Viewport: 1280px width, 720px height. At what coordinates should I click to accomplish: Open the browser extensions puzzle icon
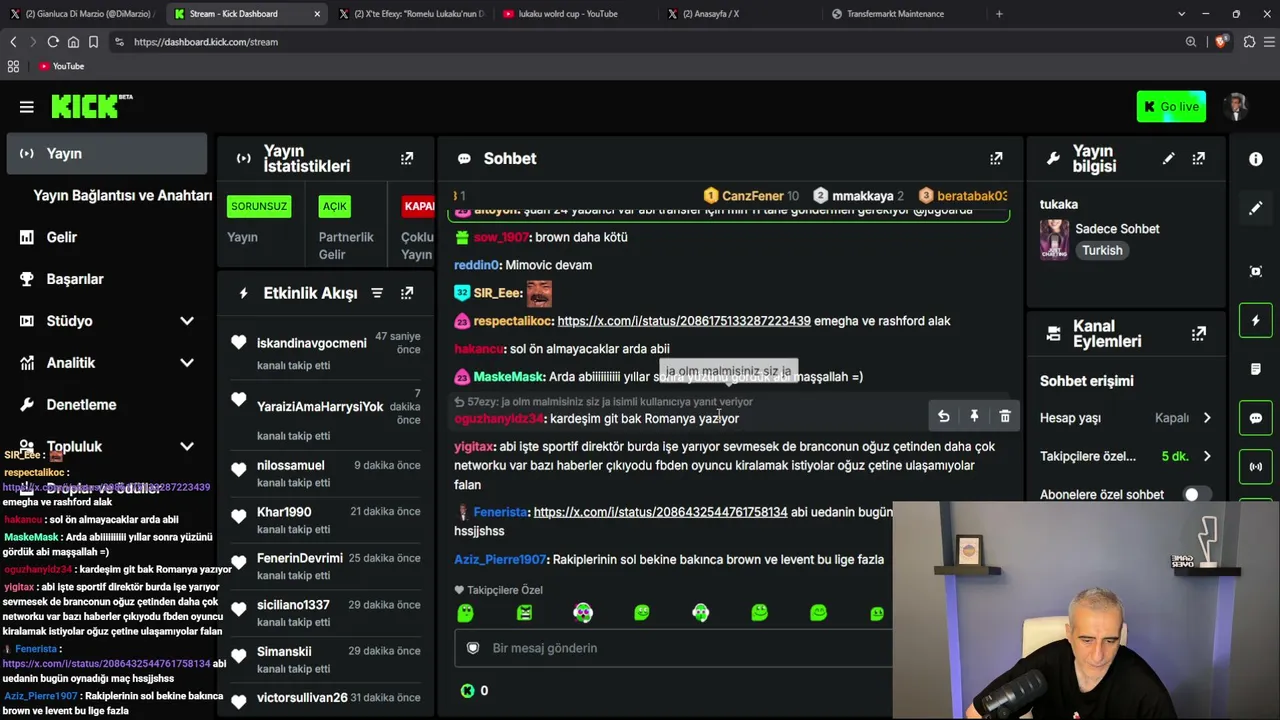[x=1249, y=42]
